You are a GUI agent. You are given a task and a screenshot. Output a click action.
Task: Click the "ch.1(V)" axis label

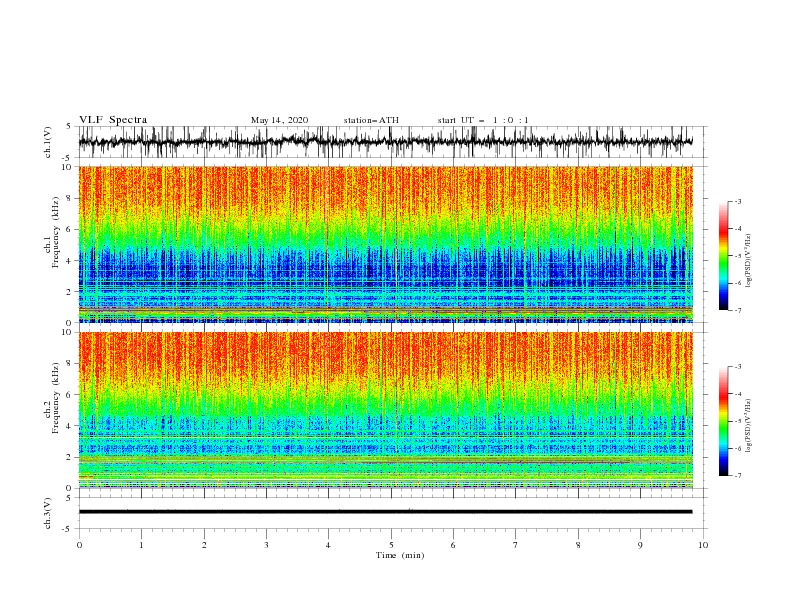click(48, 142)
